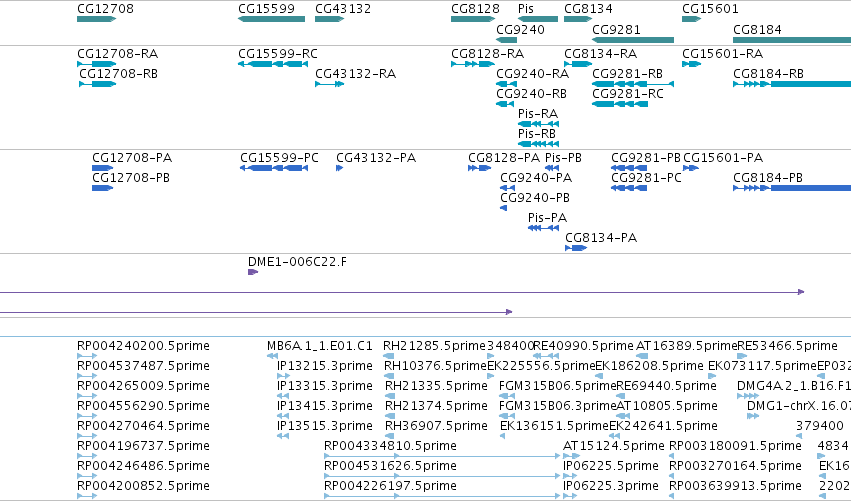
Task: Select the CG9240 gene label
Action: 520,29
